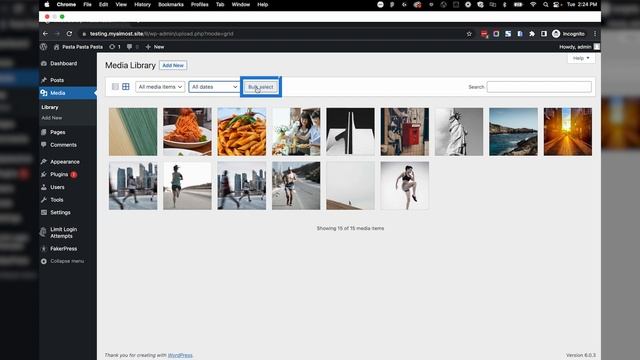Viewport: 640px width, 360px height.
Task: Open Appearance in the sidebar
Action: (x=65, y=162)
